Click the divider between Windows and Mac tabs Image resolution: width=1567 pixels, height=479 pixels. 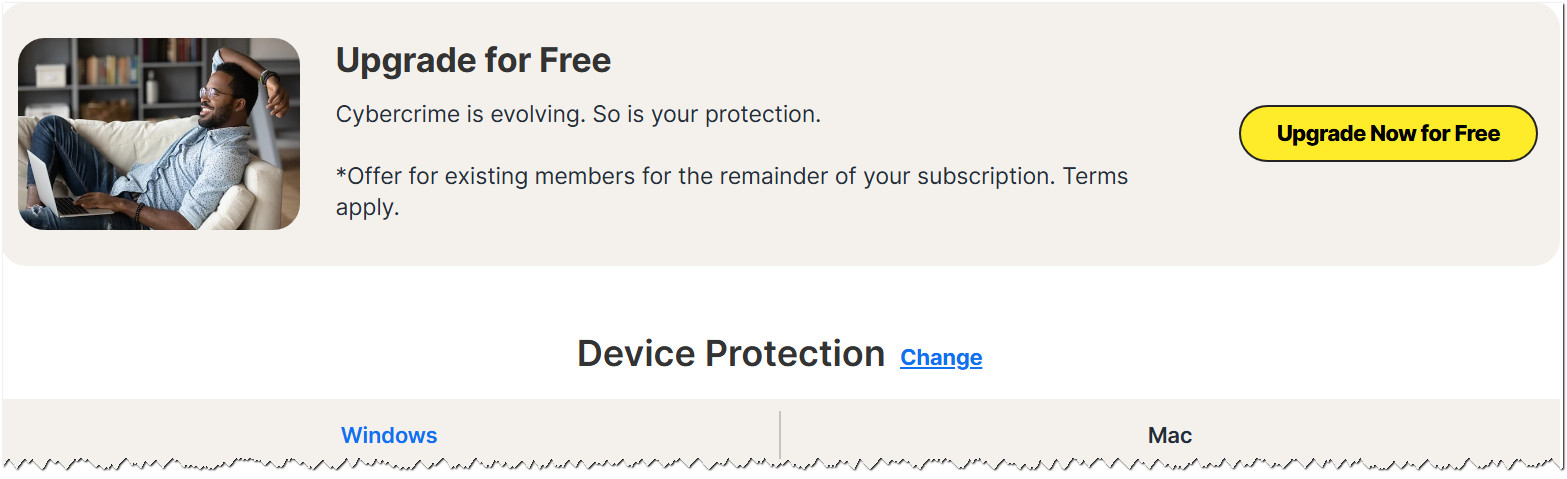780,435
